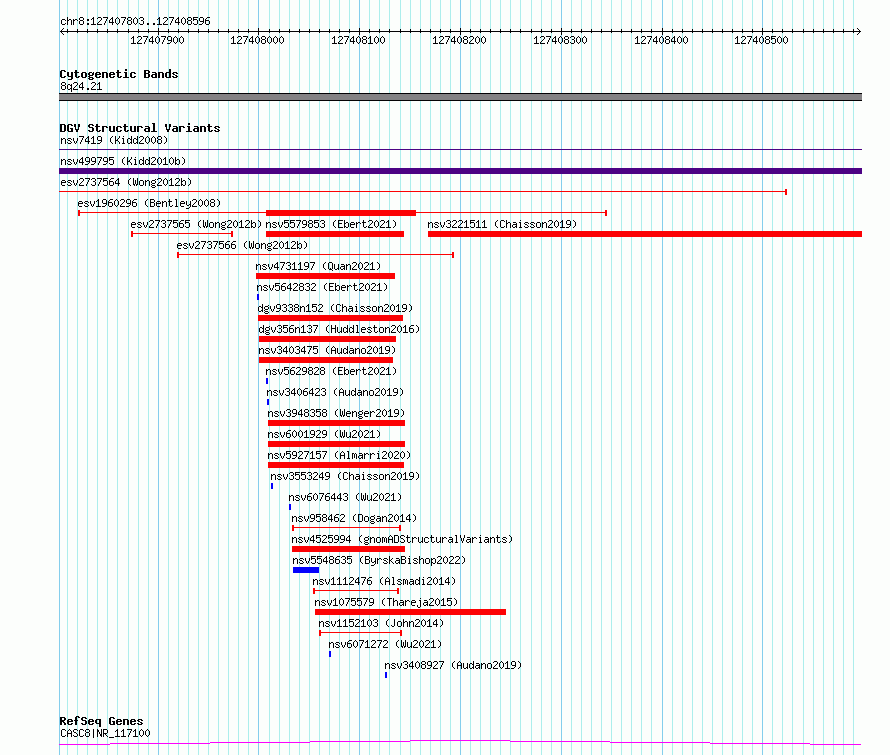
Task: Open variant nsv5927157 (Almarri2020)
Action: [339, 455]
